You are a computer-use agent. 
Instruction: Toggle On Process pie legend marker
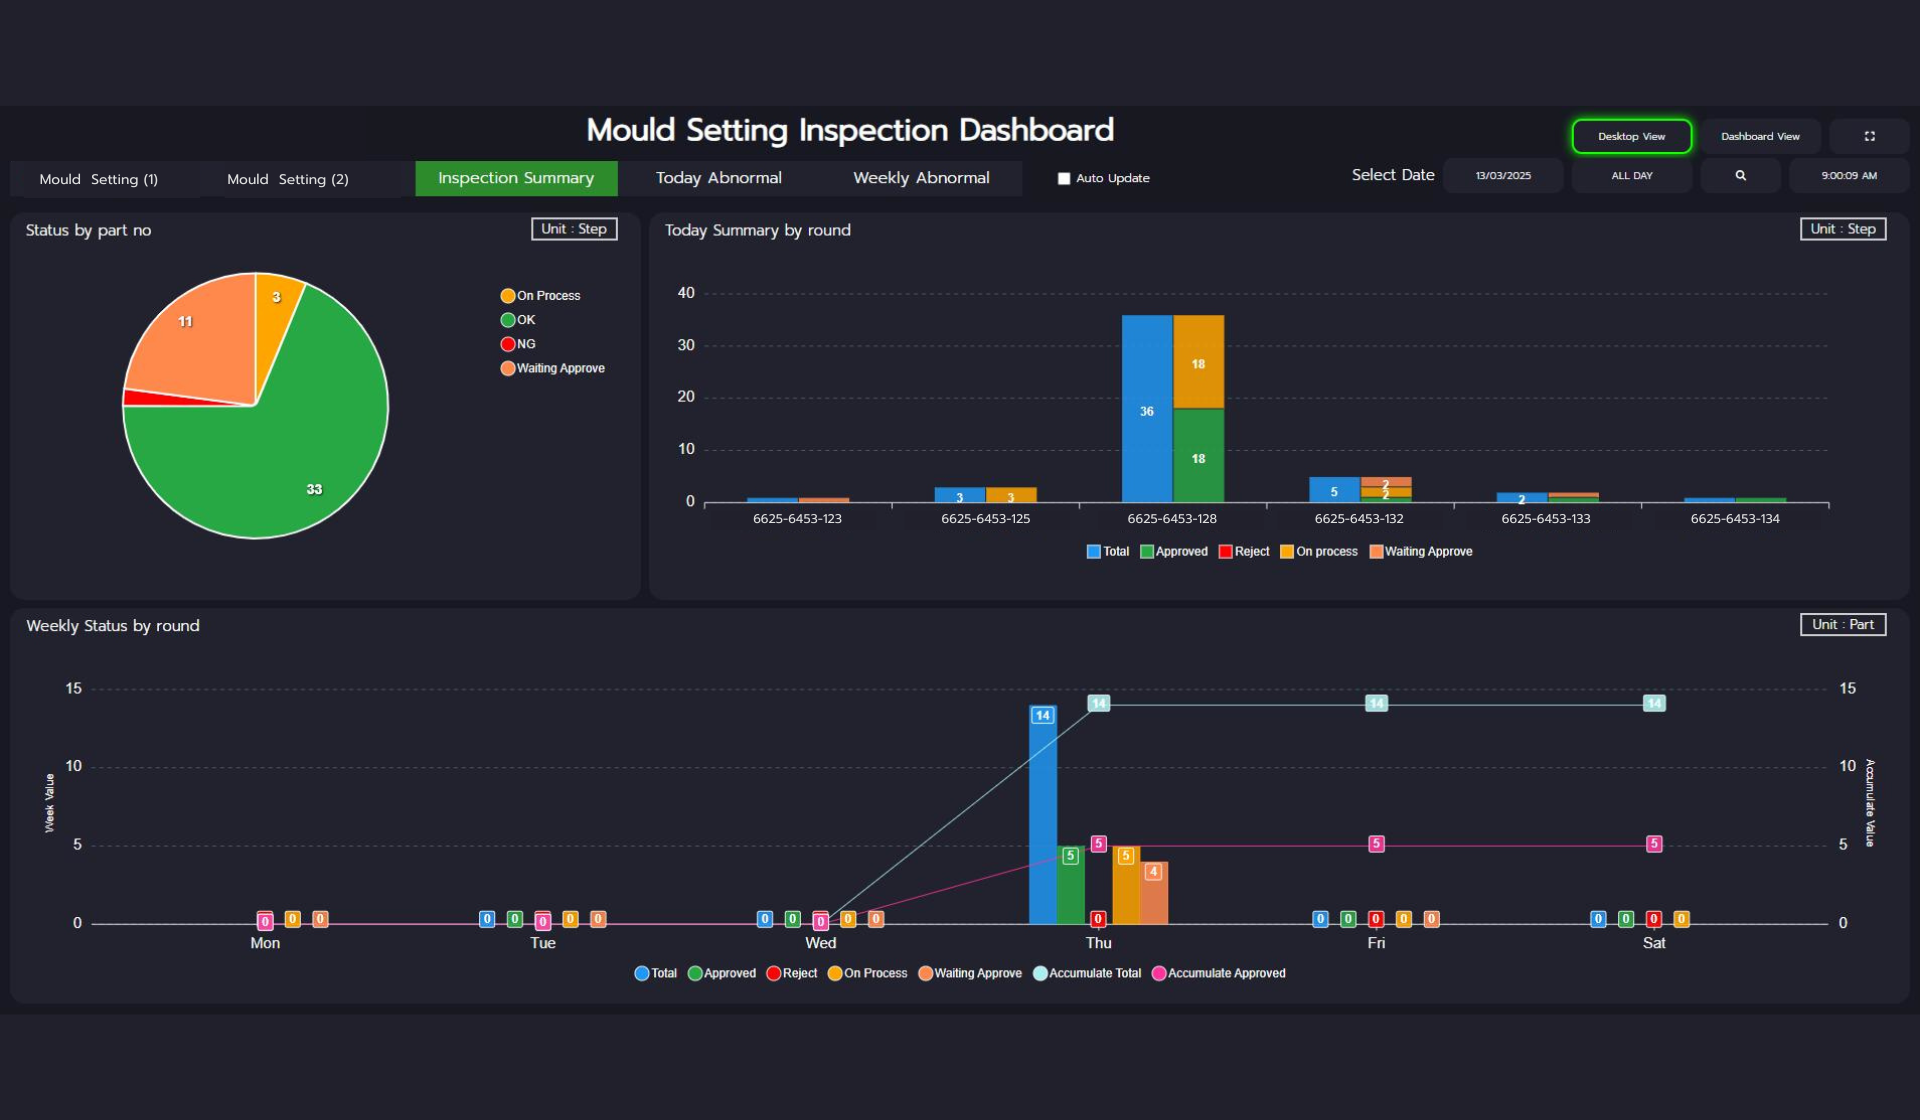point(508,296)
